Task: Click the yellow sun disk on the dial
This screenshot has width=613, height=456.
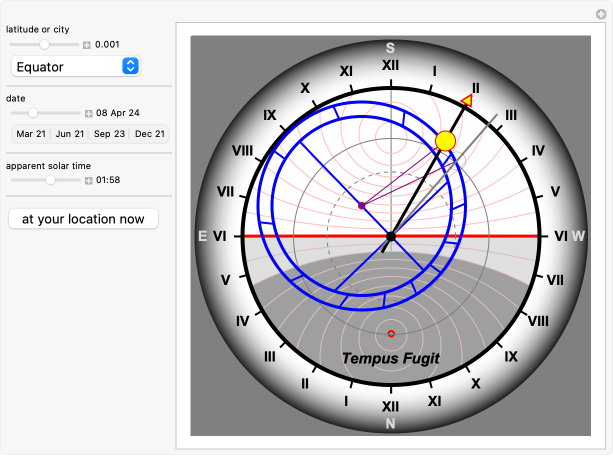Action: click(x=446, y=141)
